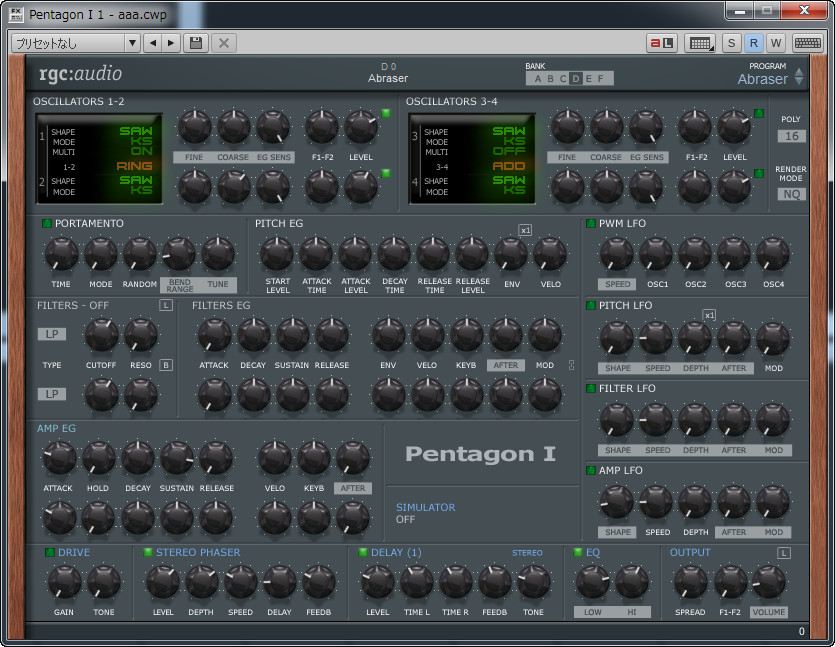Viewport: 835px width, 647px height.
Task: Click the x1 multiplier in PITCH LFO
Action: (709, 315)
